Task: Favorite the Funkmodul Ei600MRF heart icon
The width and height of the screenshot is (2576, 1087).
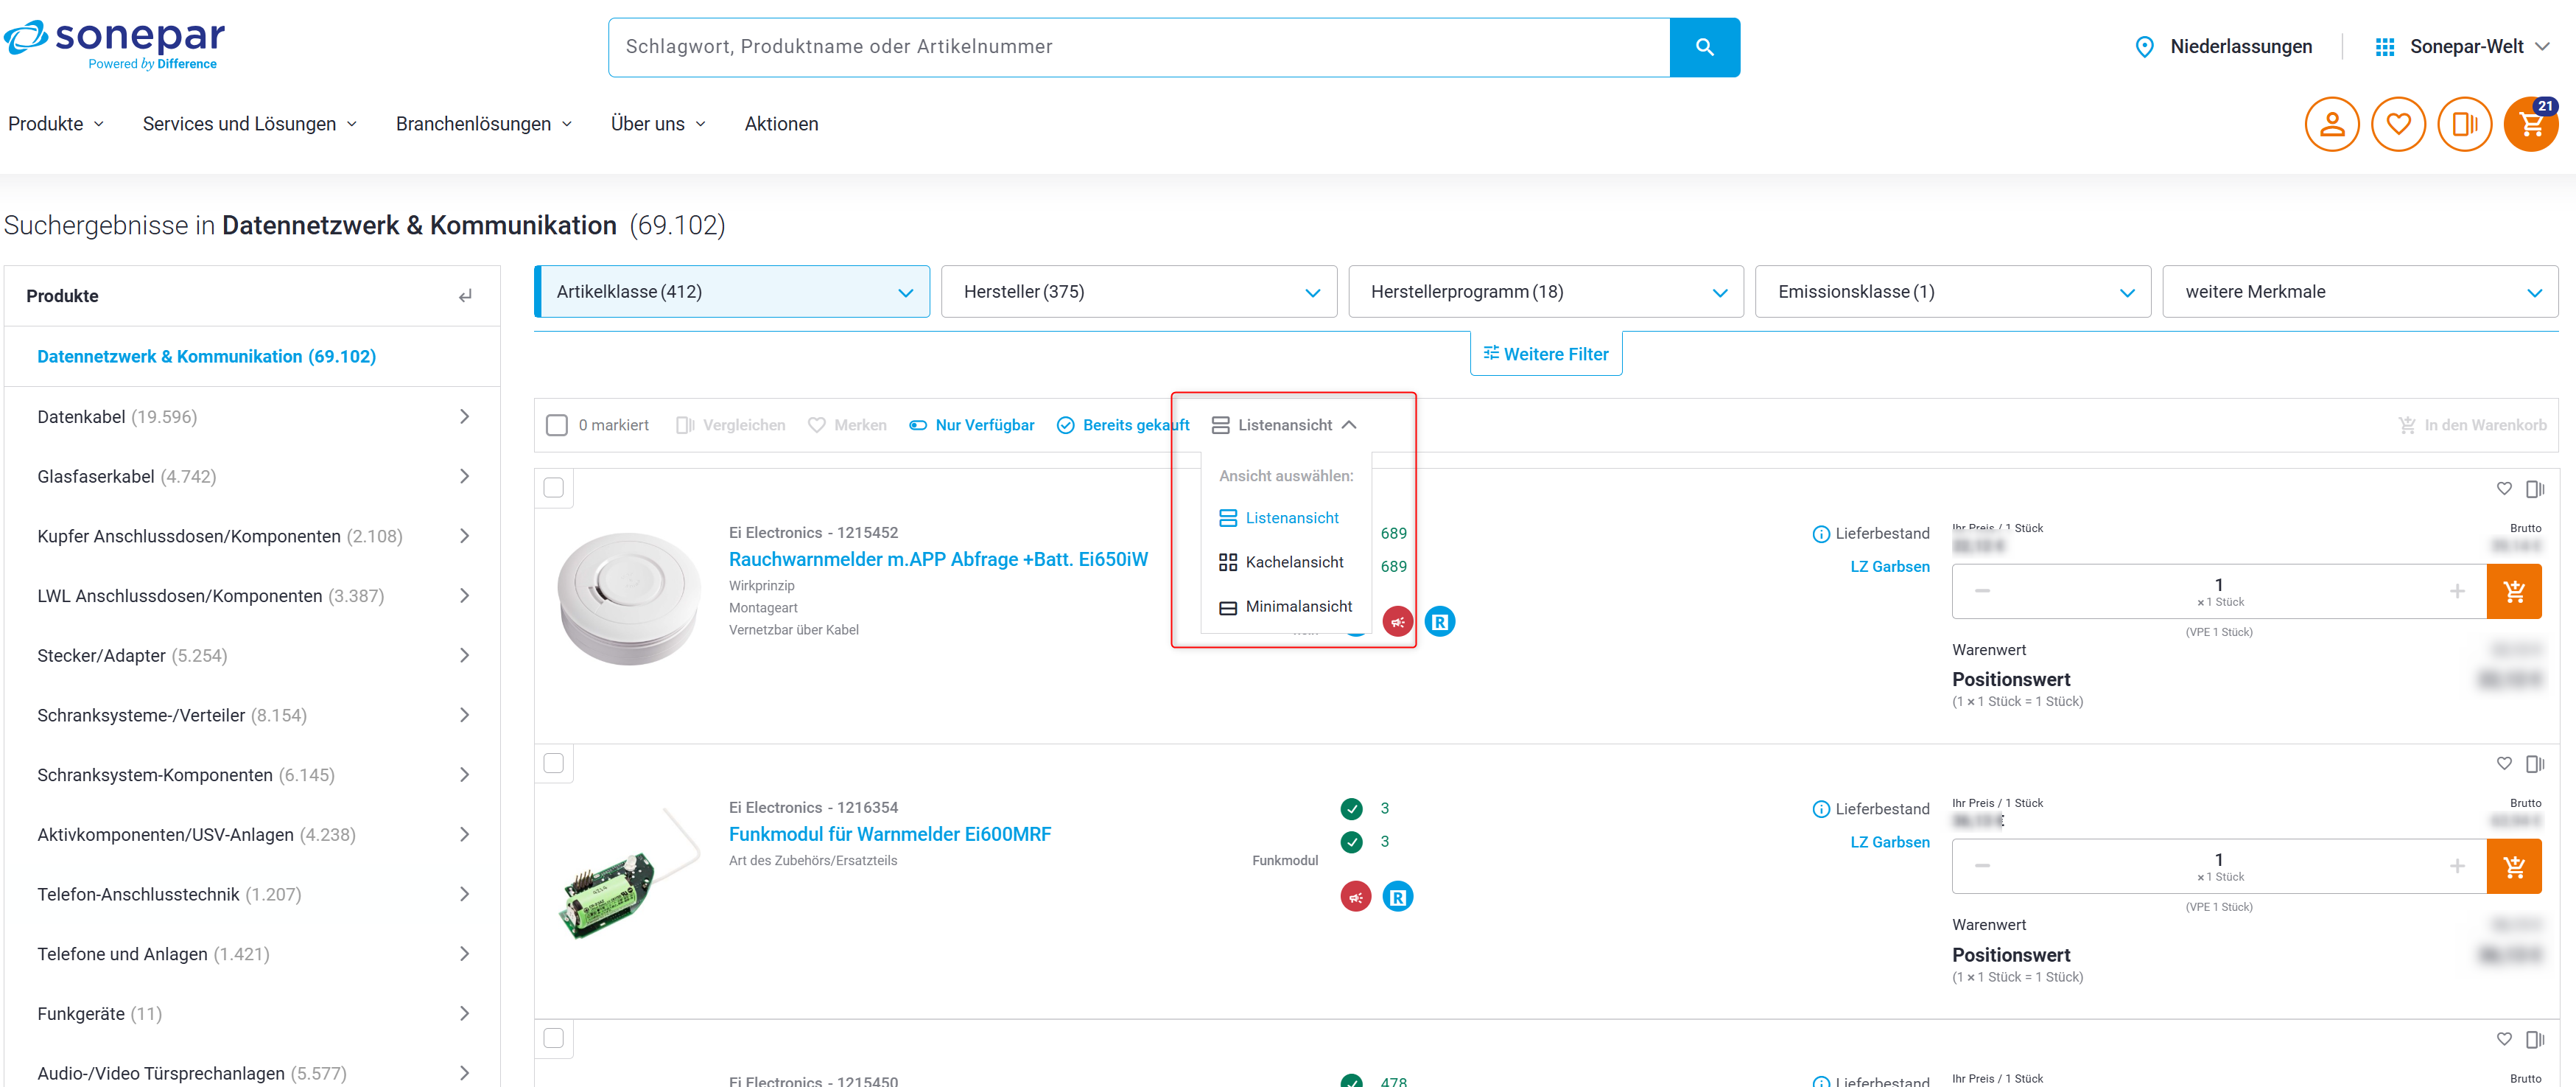Action: [x=2503, y=764]
